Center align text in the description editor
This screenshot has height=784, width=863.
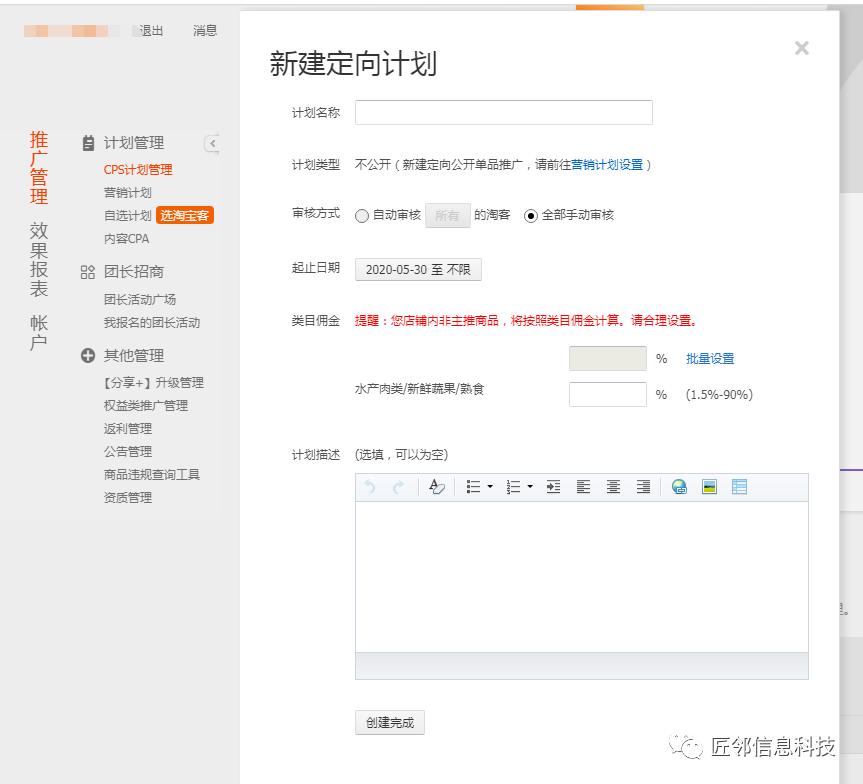coord(613,487)
